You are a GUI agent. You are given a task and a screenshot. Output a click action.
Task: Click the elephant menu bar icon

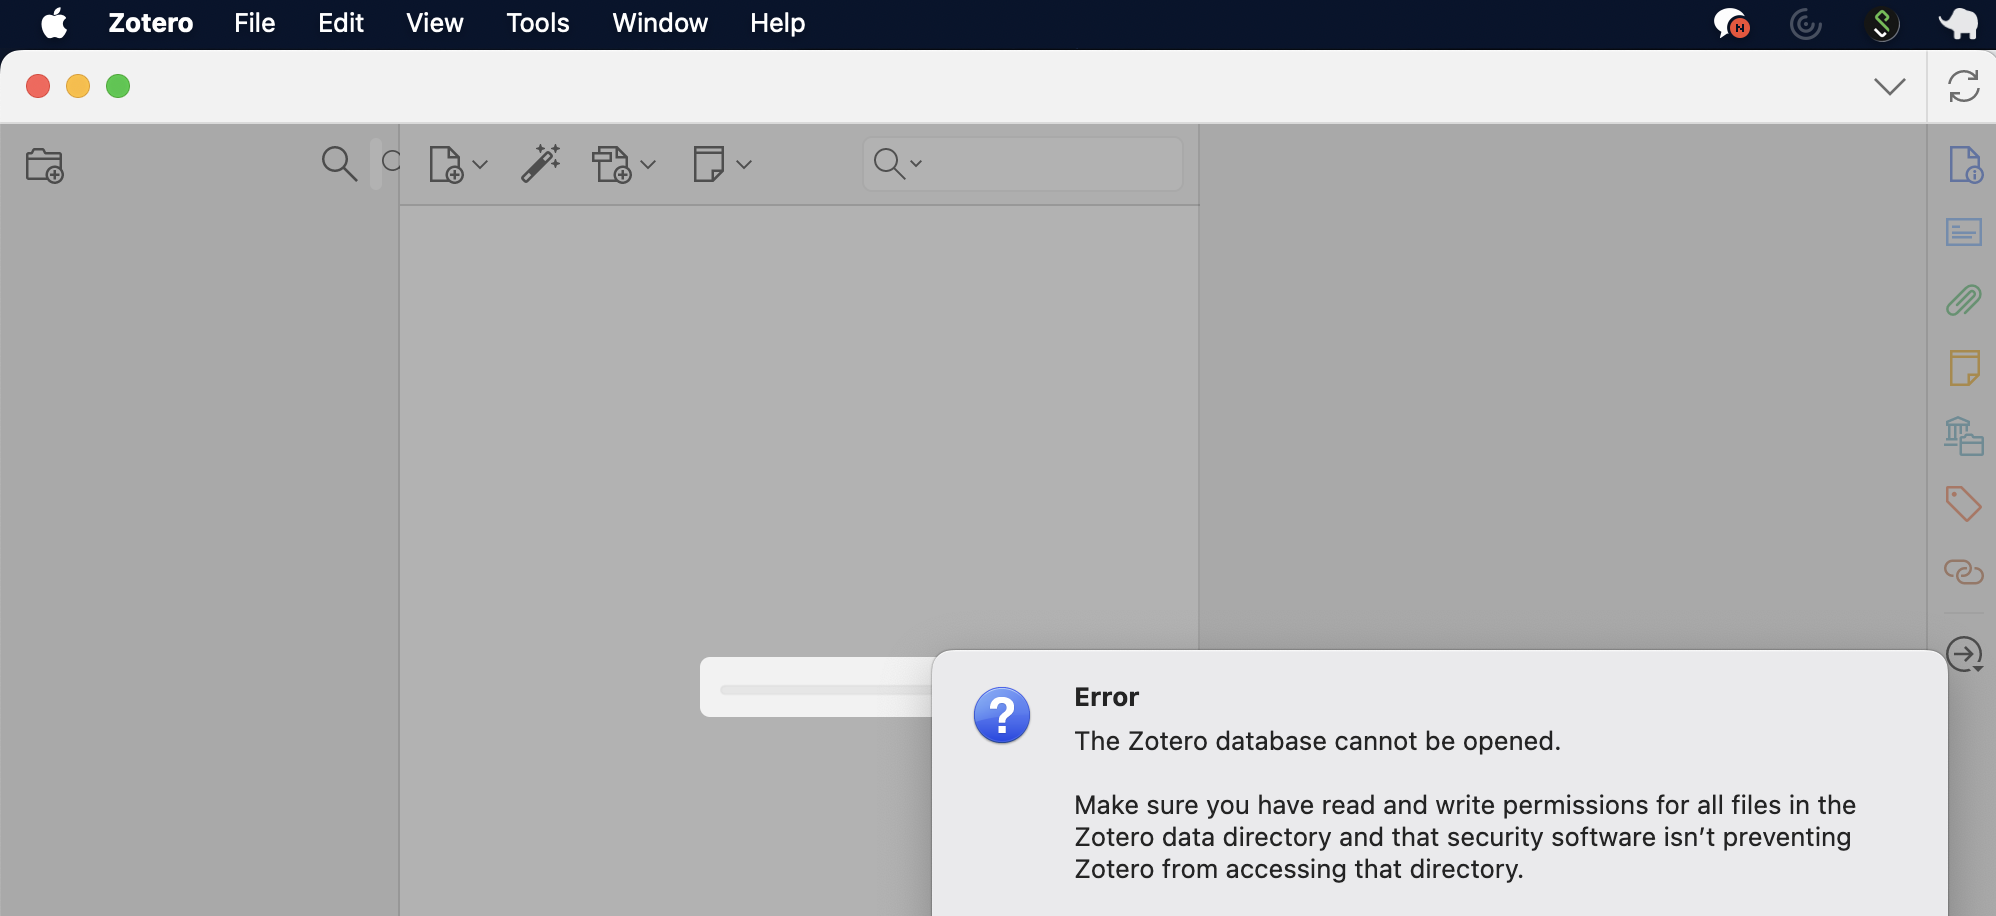click(x=1958, y=23)
